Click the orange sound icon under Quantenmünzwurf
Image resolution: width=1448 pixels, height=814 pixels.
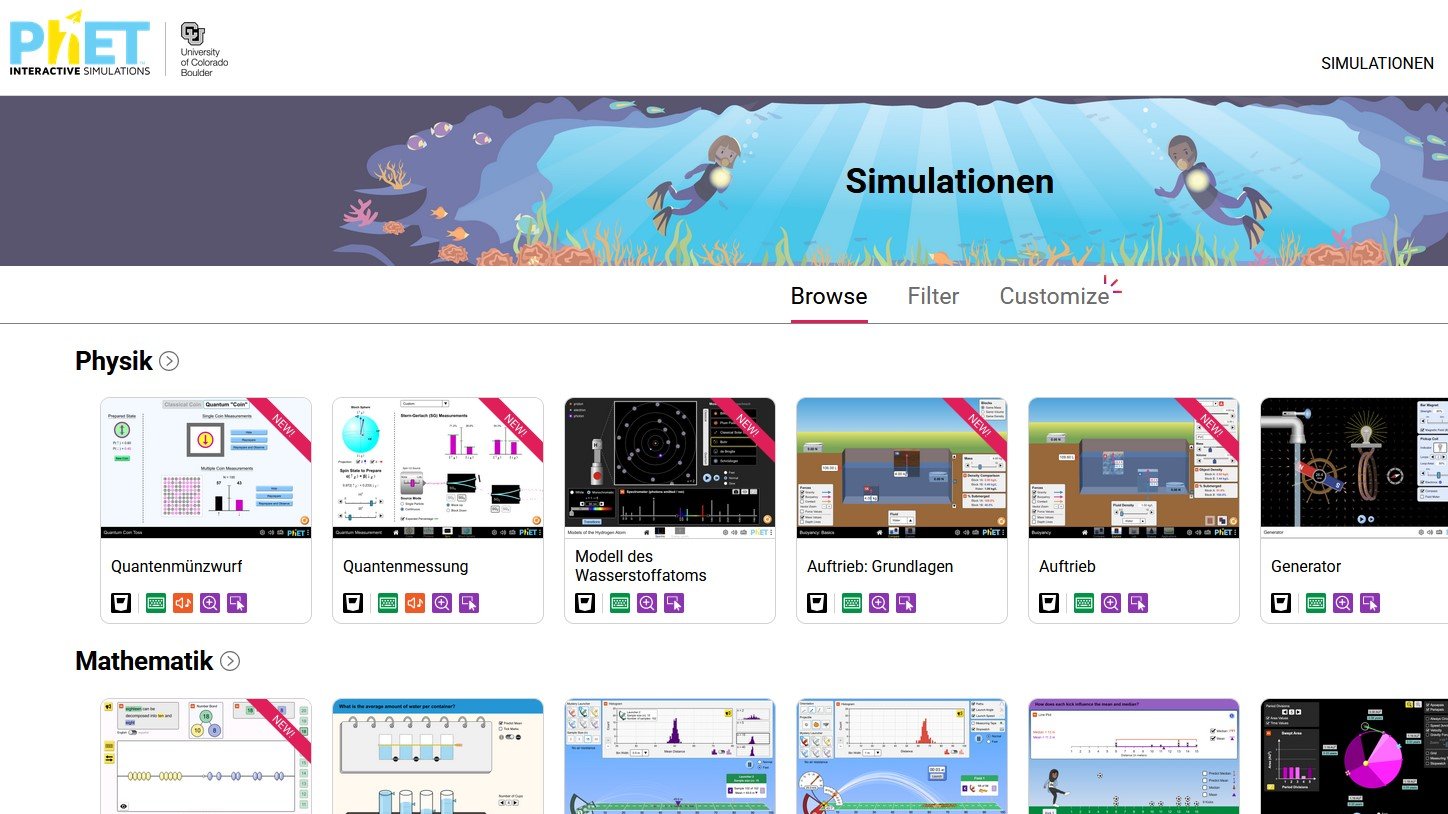pyautogui.click(x=182, y=603)
